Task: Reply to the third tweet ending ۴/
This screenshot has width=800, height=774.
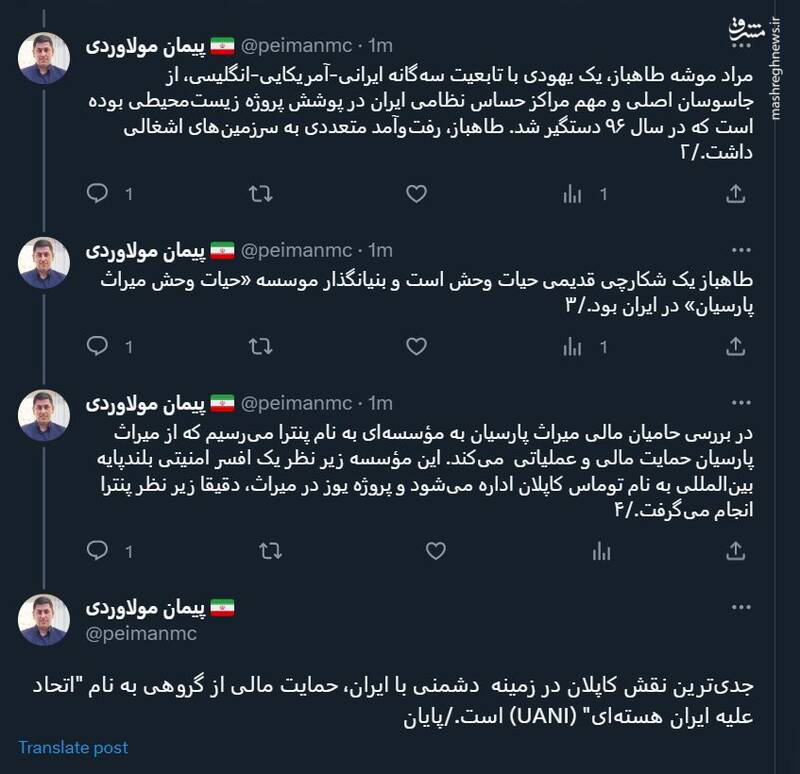Action: click(97, 550)
